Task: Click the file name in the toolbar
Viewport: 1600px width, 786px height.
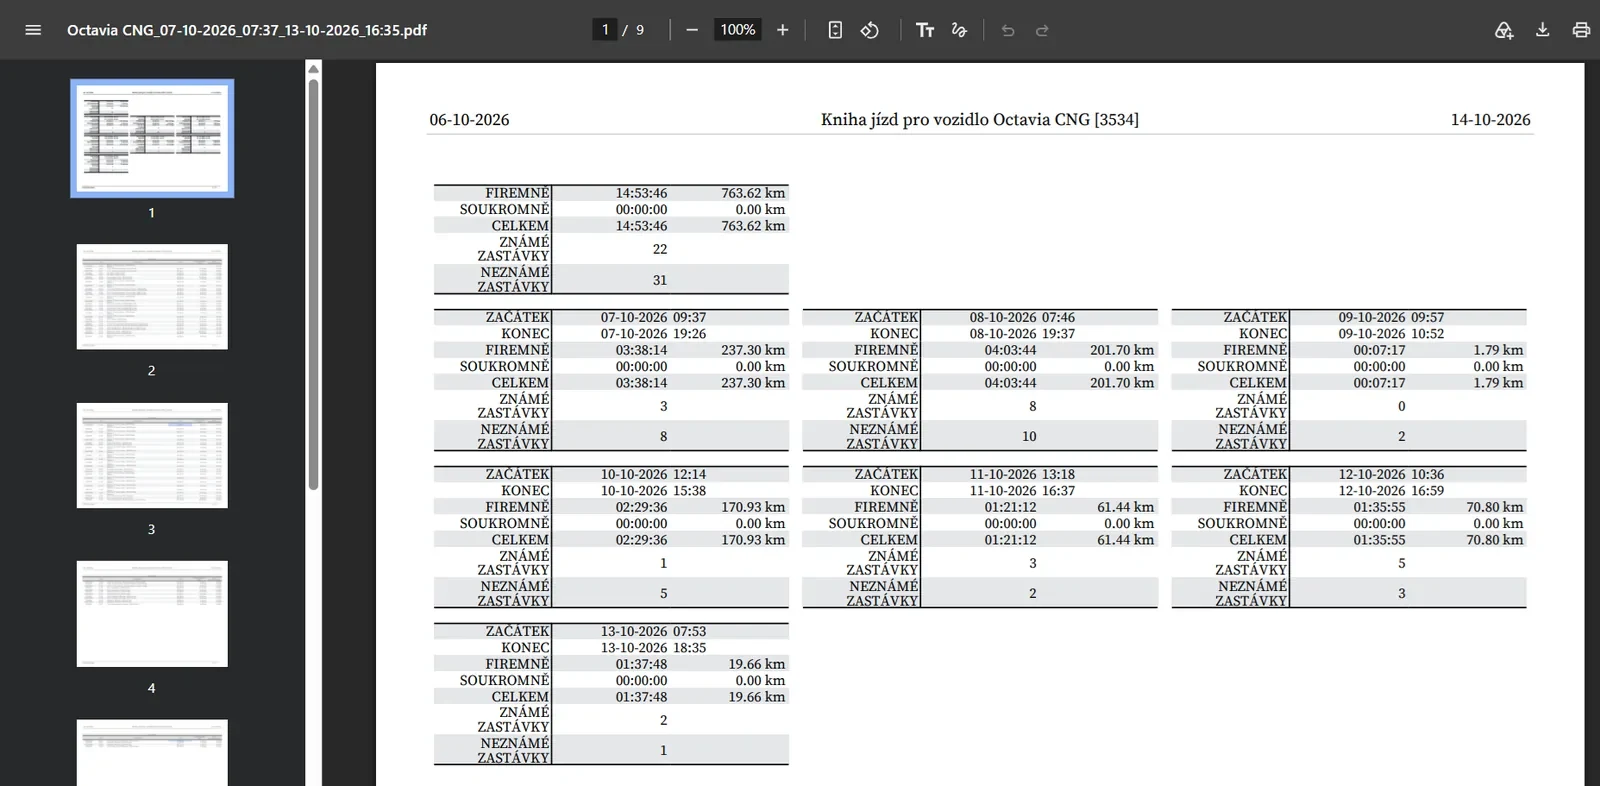Action: point(247,30)
